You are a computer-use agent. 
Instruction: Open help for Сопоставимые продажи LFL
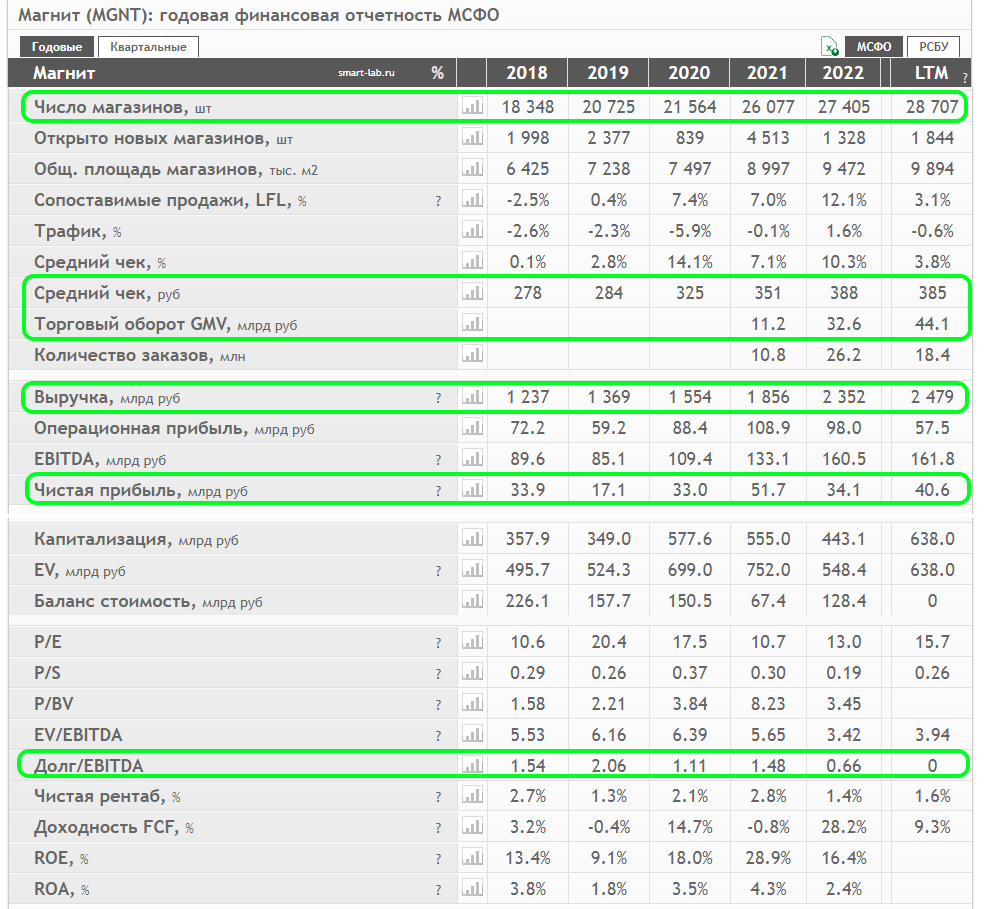(x=438, y=201)
